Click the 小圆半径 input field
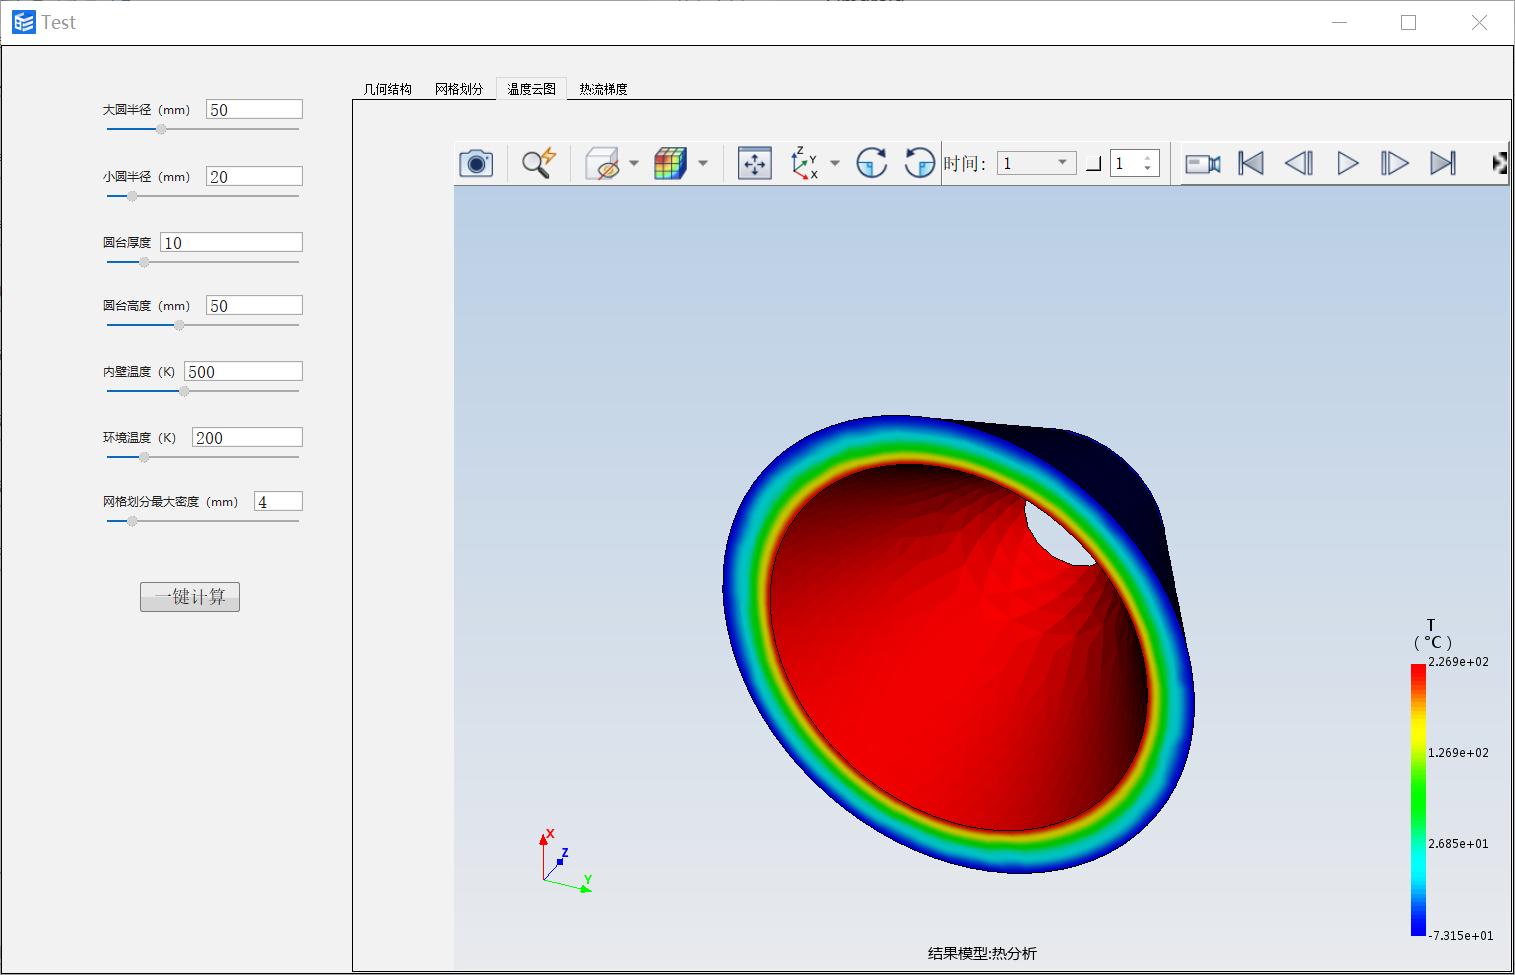1515x975 pixels. [x=254, y=177]
